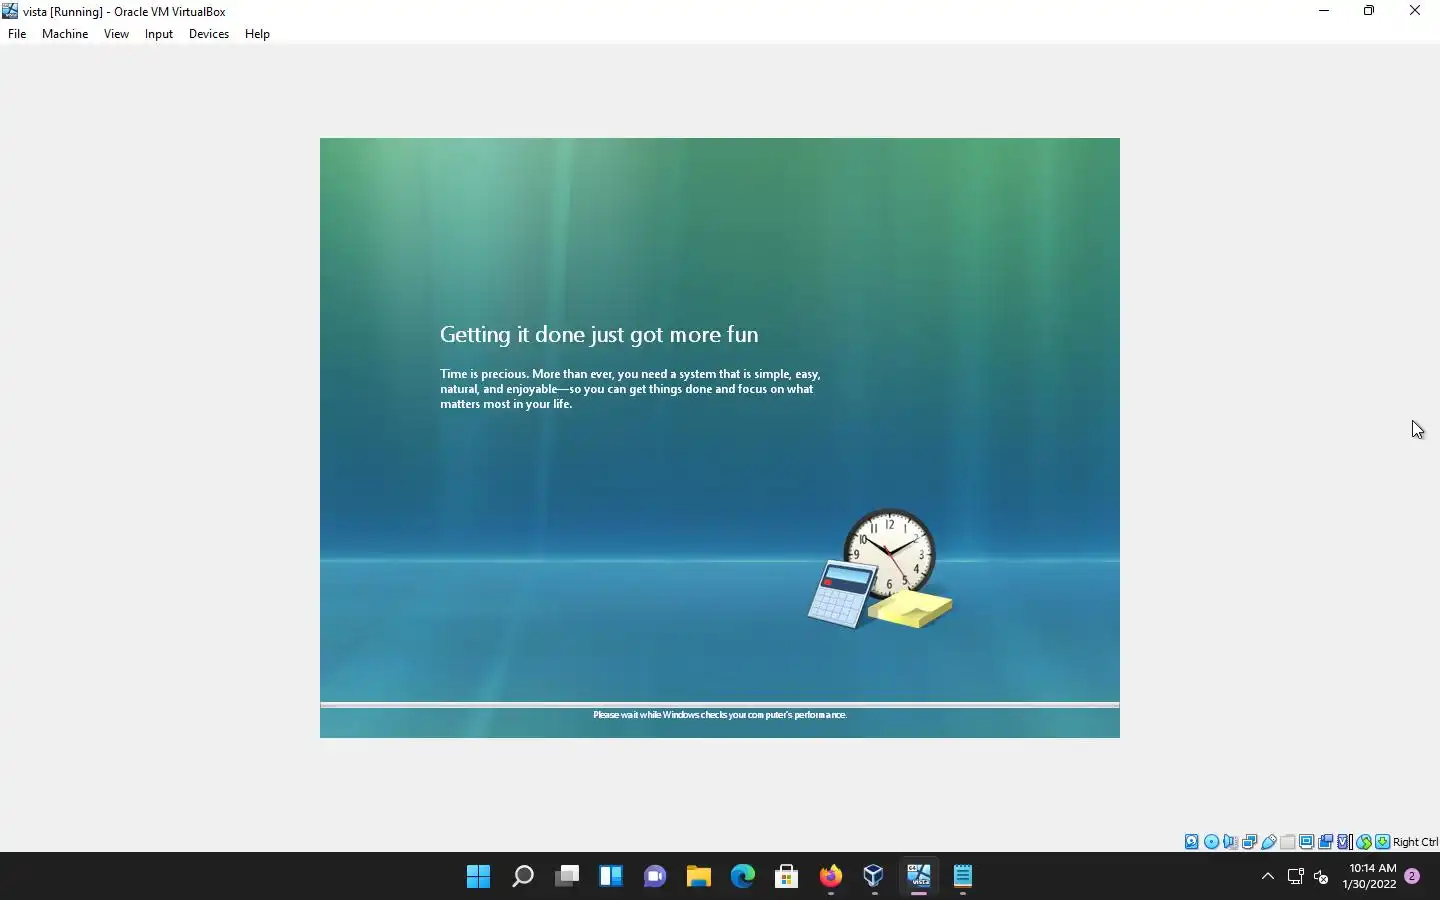Click 'Please wait while Windows checks' text

coord(720,715)
